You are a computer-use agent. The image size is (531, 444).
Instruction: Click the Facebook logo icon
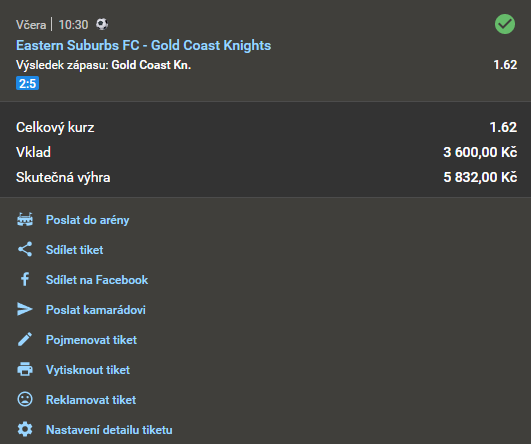[25, 279]
